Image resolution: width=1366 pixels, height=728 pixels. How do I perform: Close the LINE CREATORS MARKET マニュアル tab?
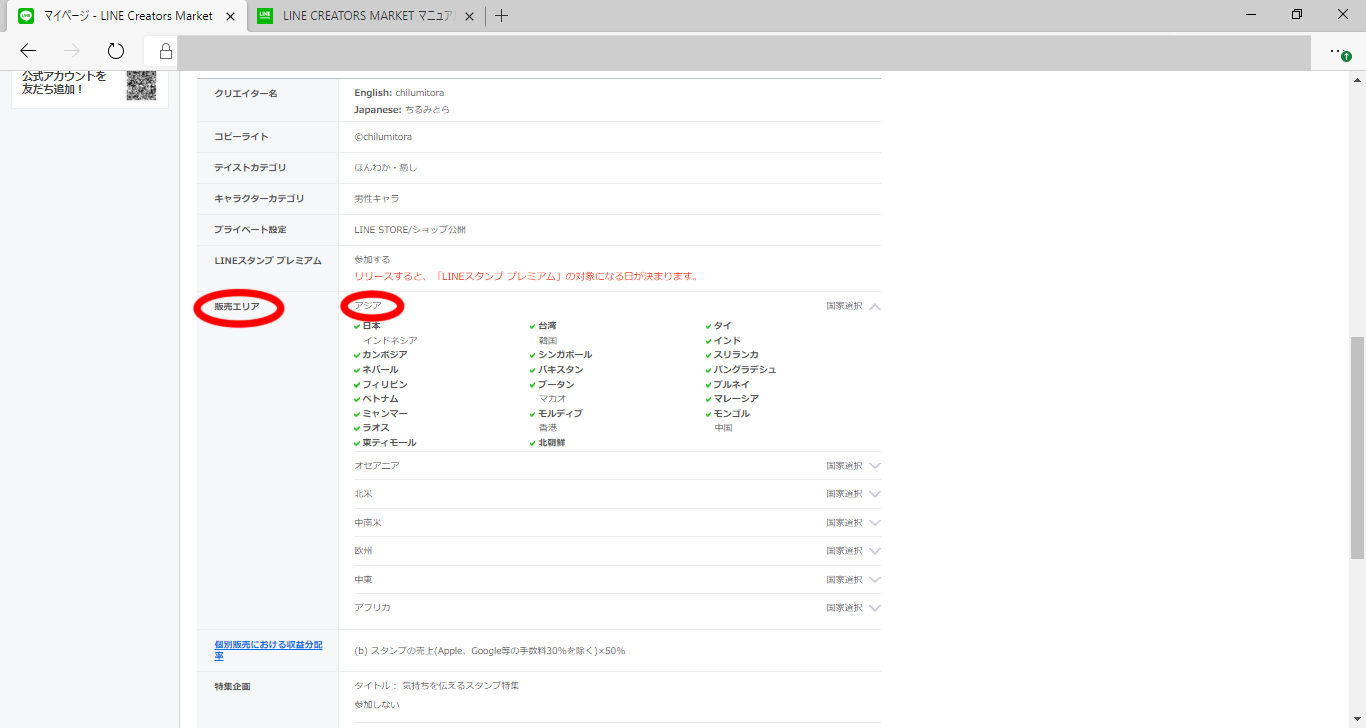pos(469,16)
